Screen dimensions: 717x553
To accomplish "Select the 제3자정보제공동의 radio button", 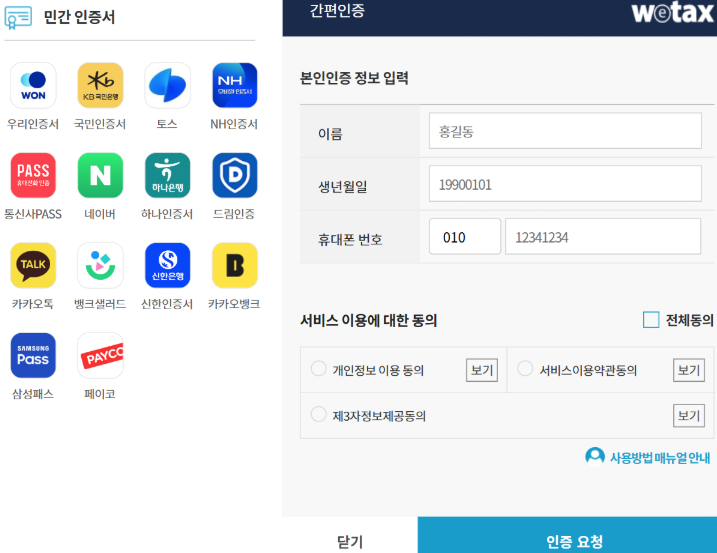I will [x=318, y=414].
